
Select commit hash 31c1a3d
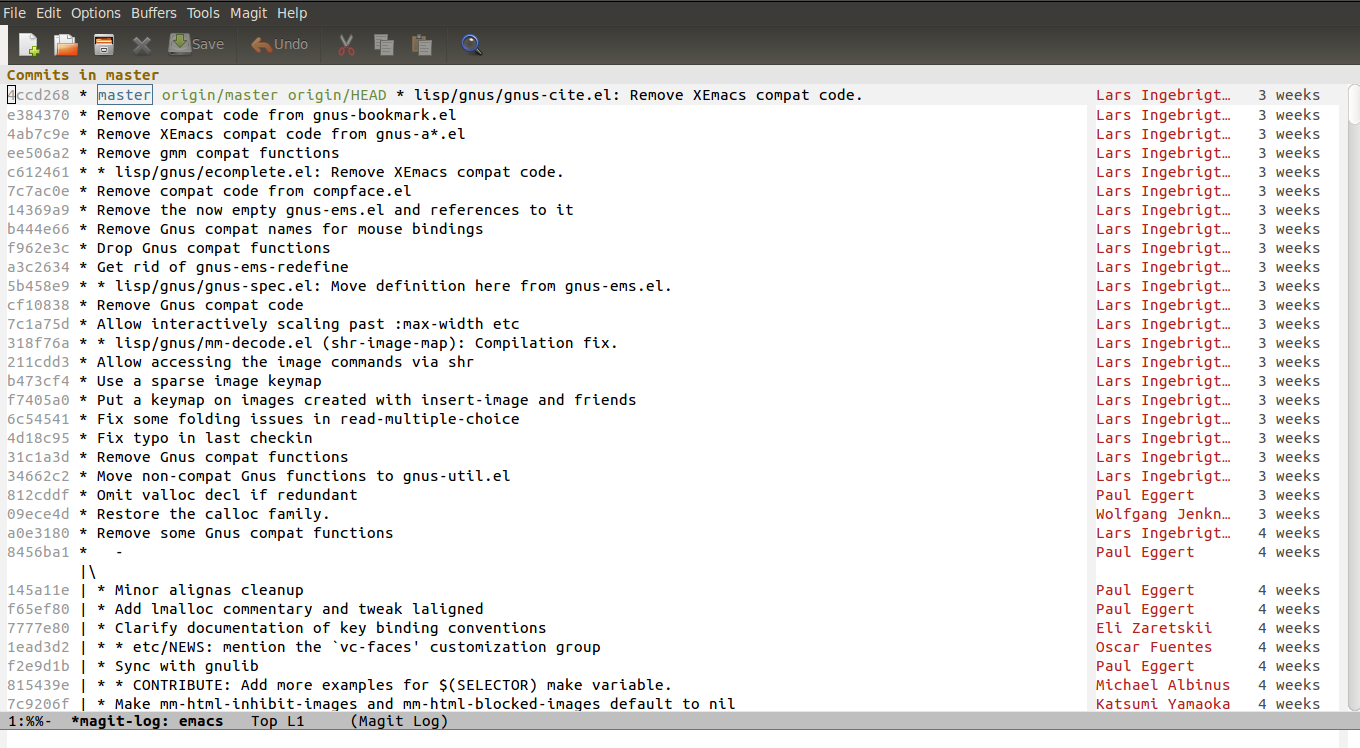[x=39, y=457]
